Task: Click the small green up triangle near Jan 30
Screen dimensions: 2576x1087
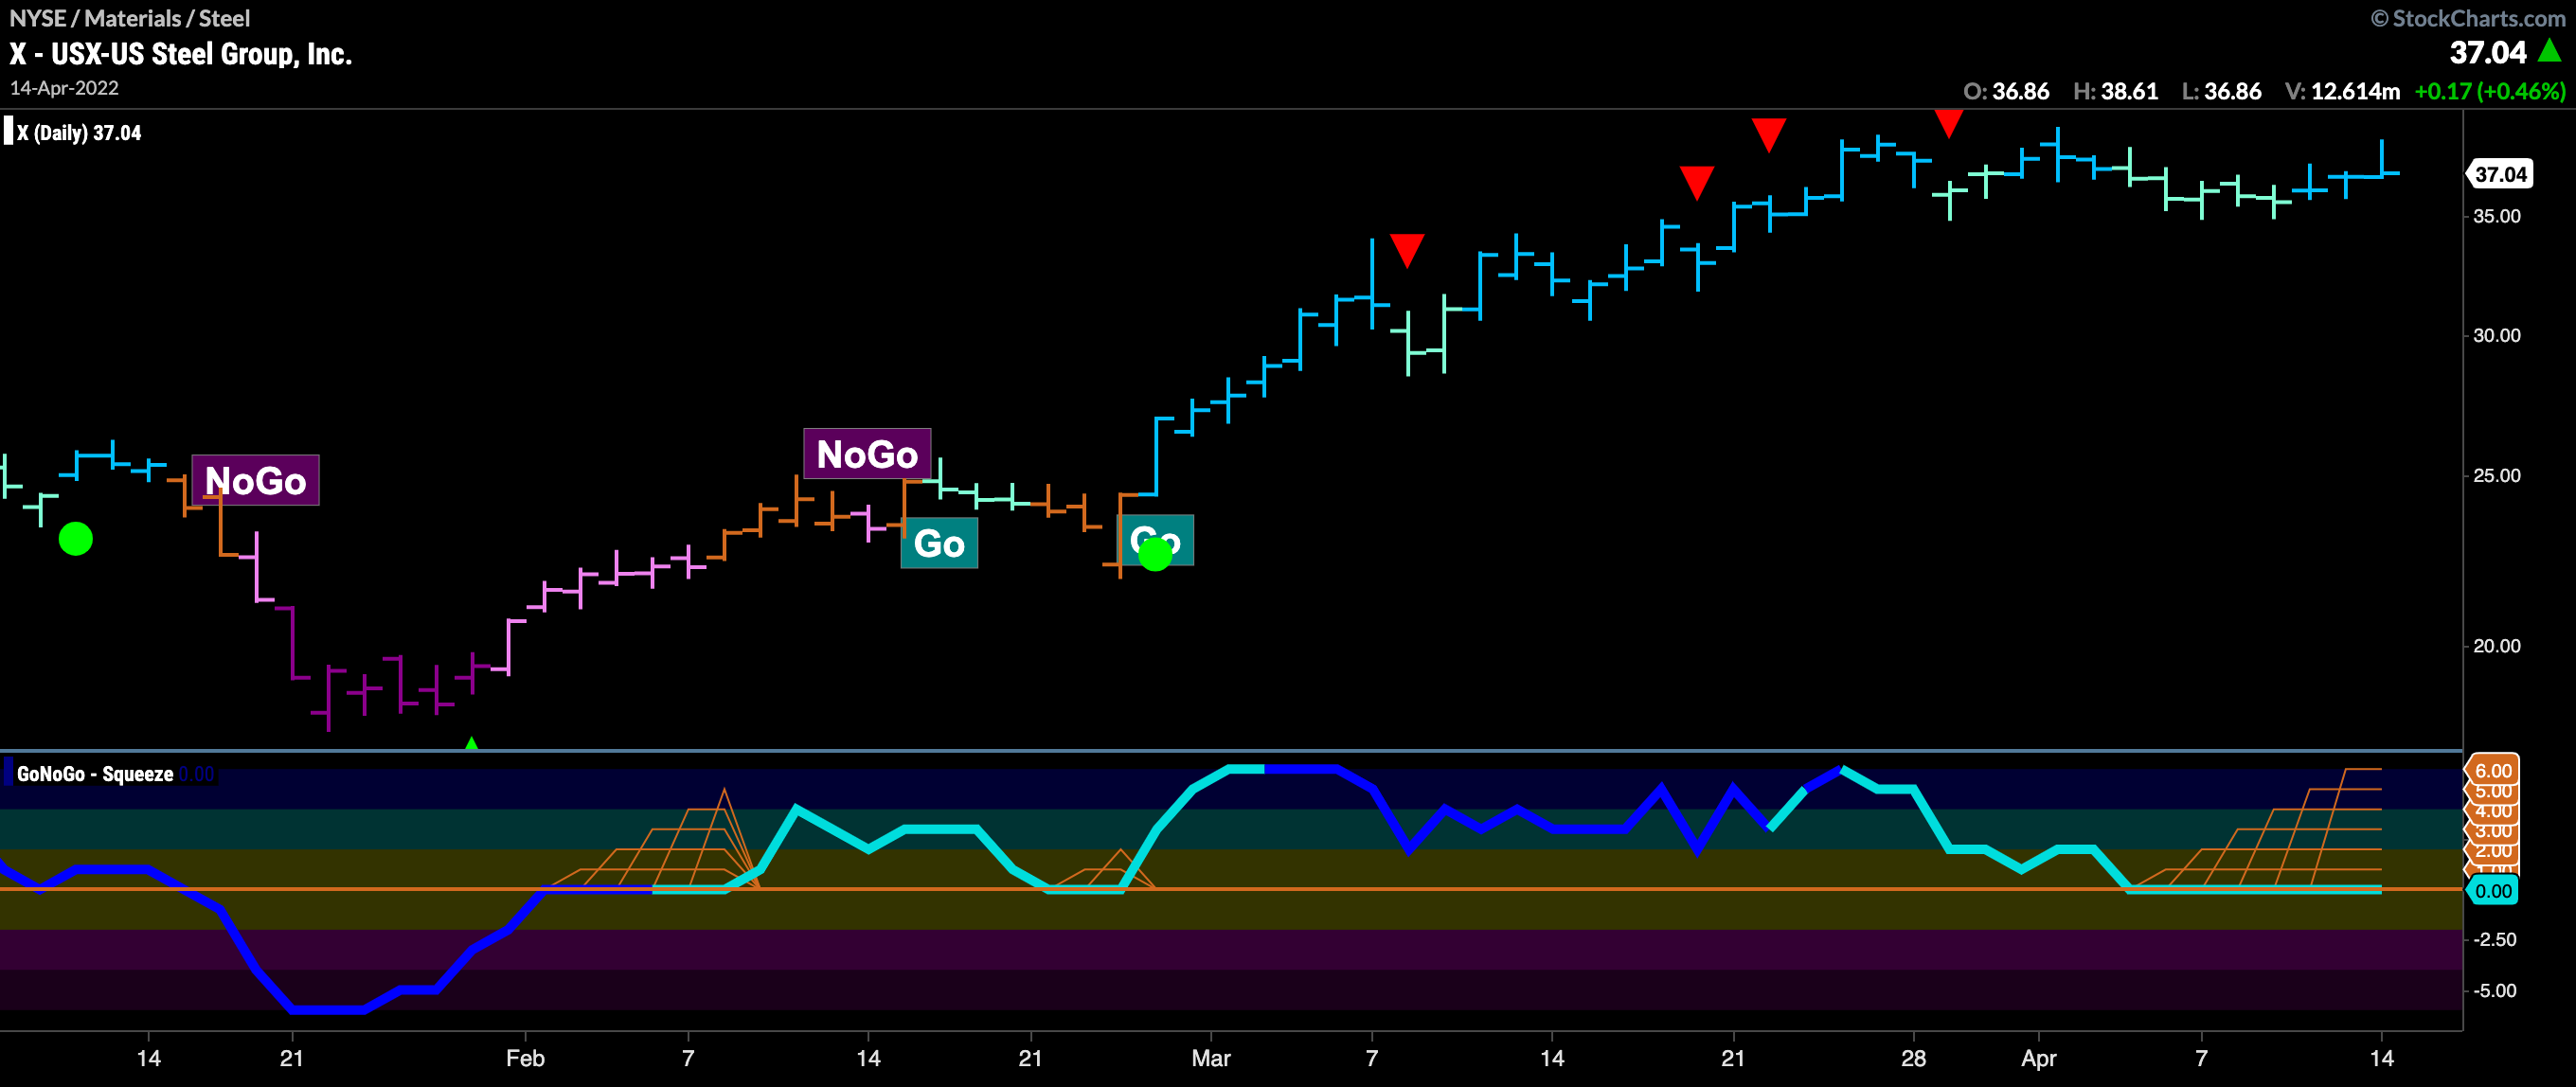Action: [x=471, y=743]
